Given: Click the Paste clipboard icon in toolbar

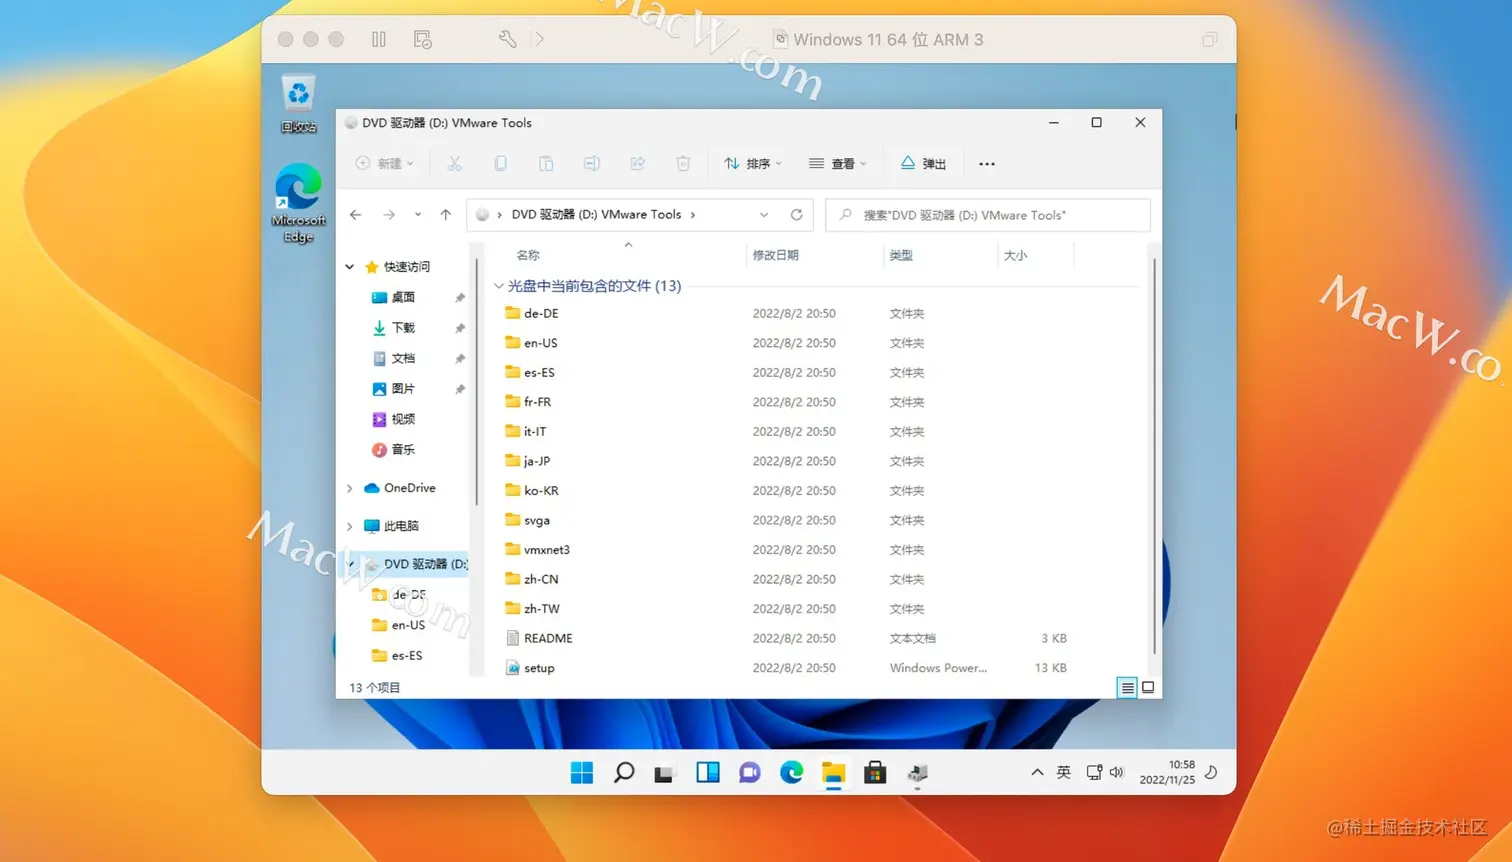Looking at the screenshot, I should (546, 163).
